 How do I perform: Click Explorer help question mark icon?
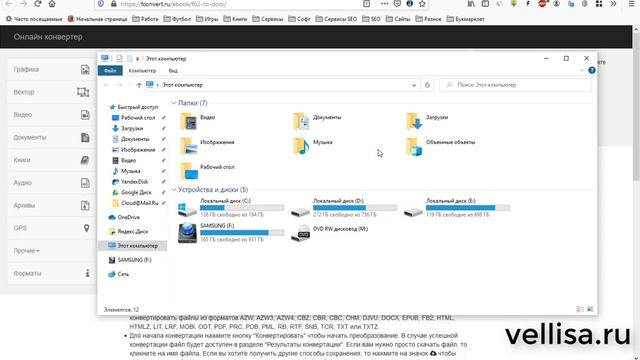pyautogui.click(x=591, y=71)
